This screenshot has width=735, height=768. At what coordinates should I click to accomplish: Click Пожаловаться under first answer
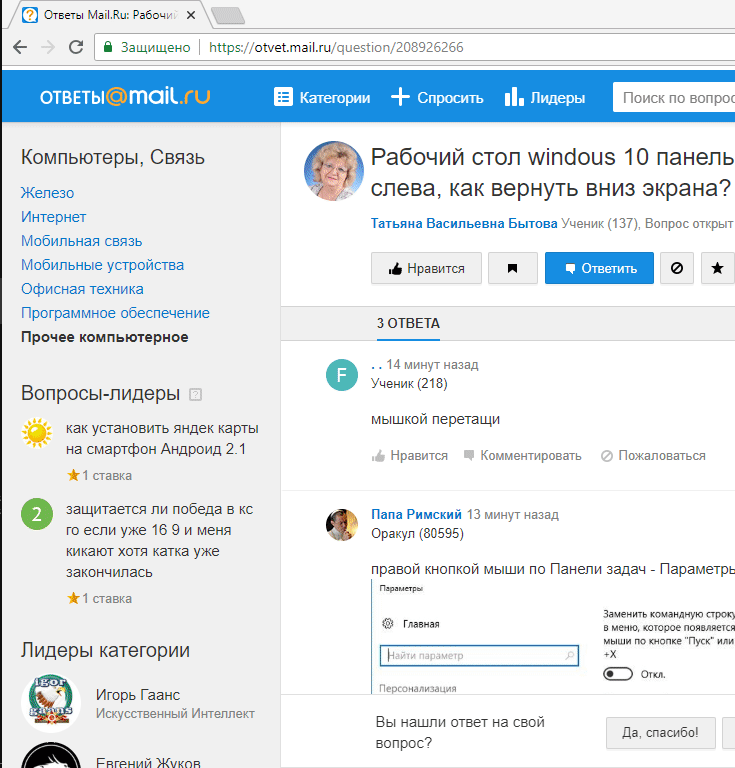click(653, 456)
